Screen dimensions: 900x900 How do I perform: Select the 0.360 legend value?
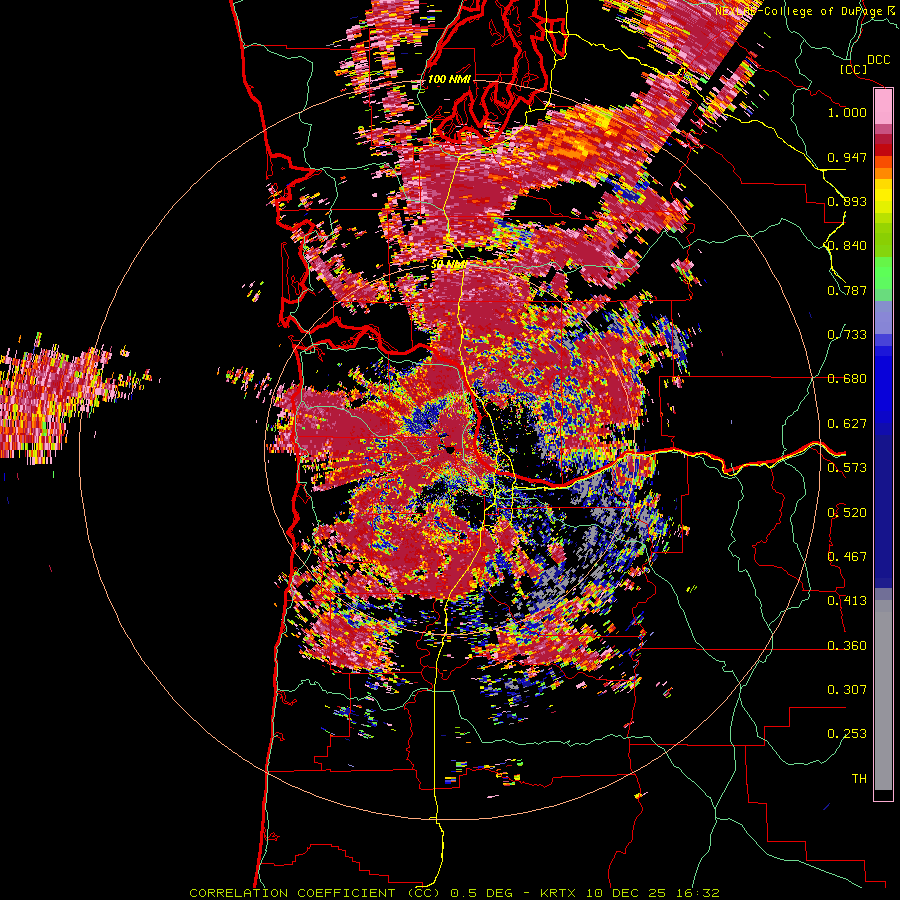847,646
